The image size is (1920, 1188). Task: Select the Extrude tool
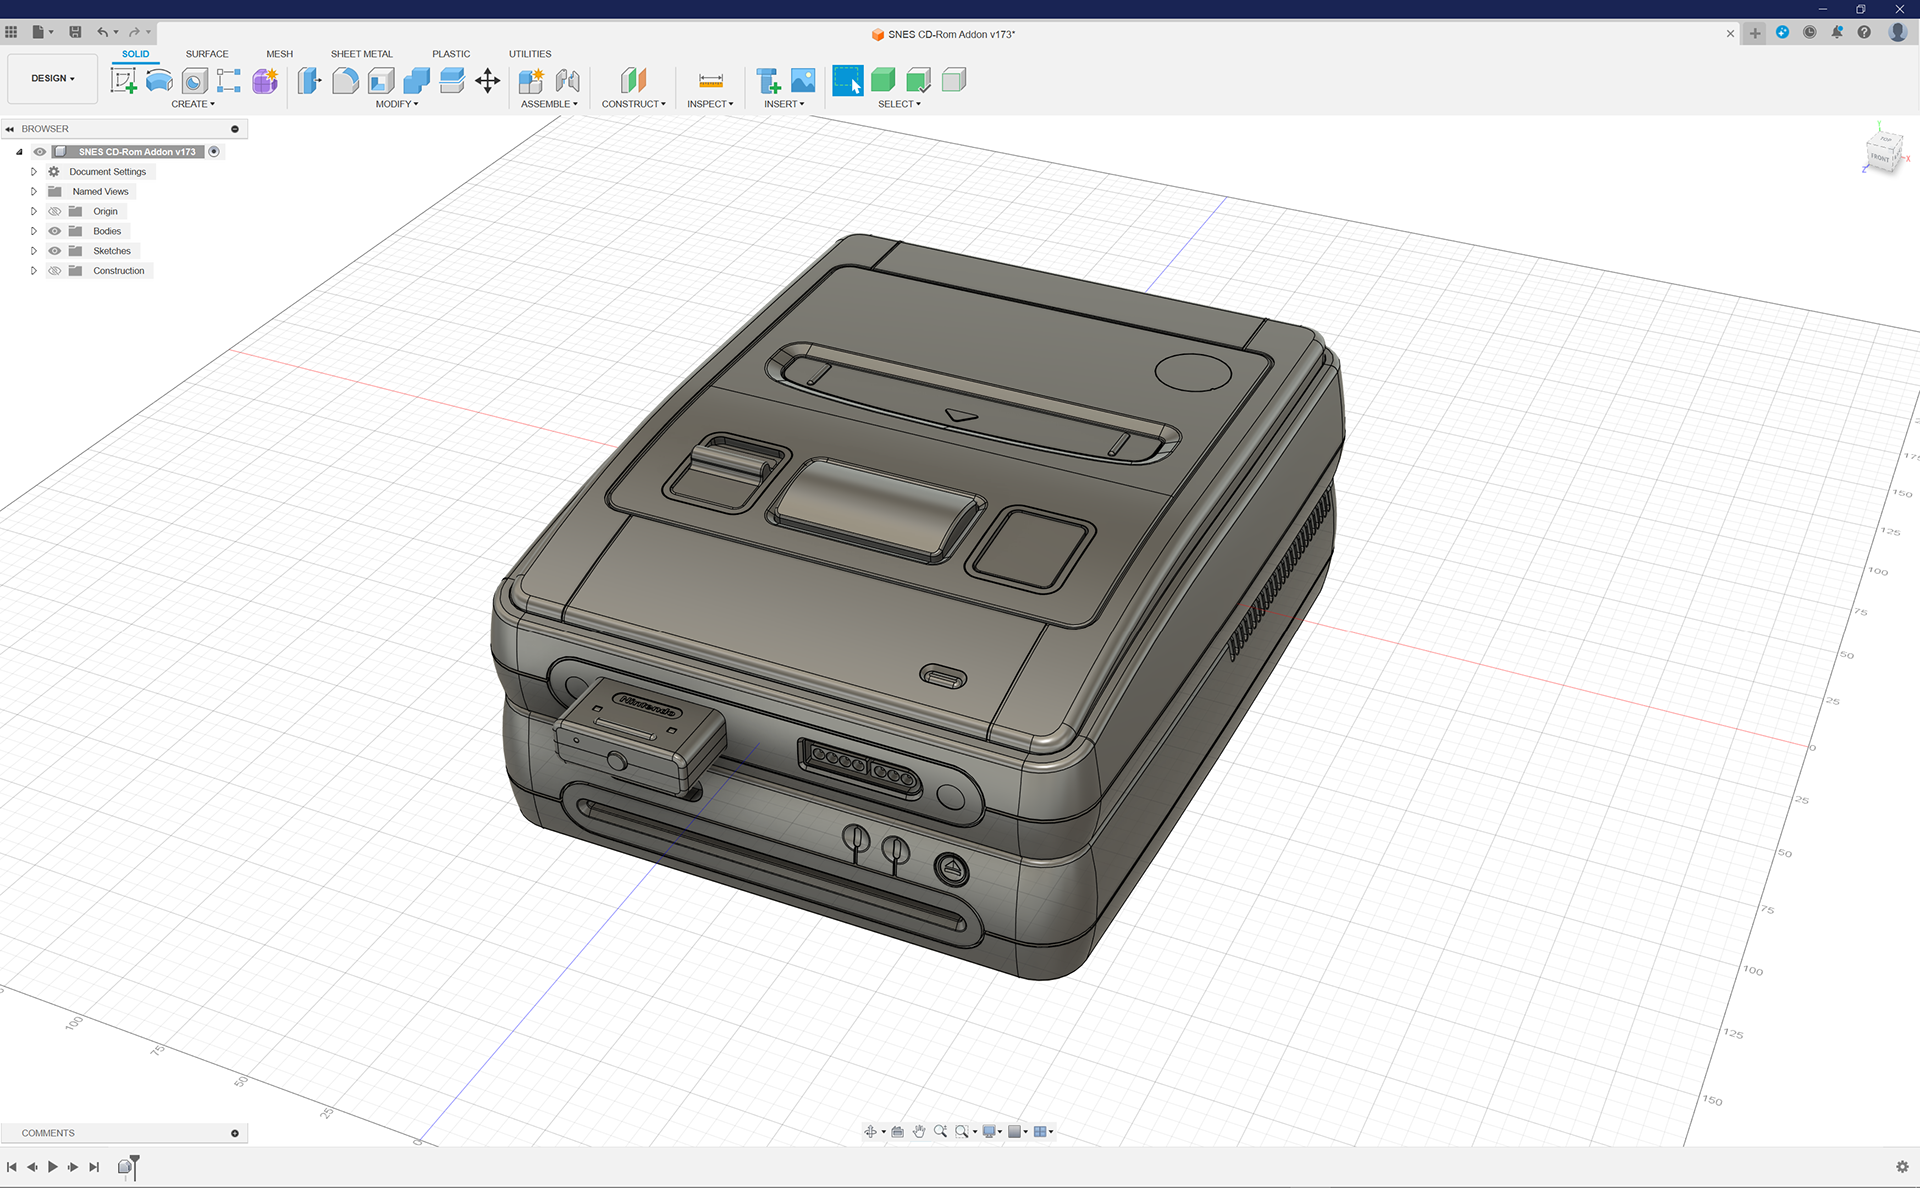159,80
